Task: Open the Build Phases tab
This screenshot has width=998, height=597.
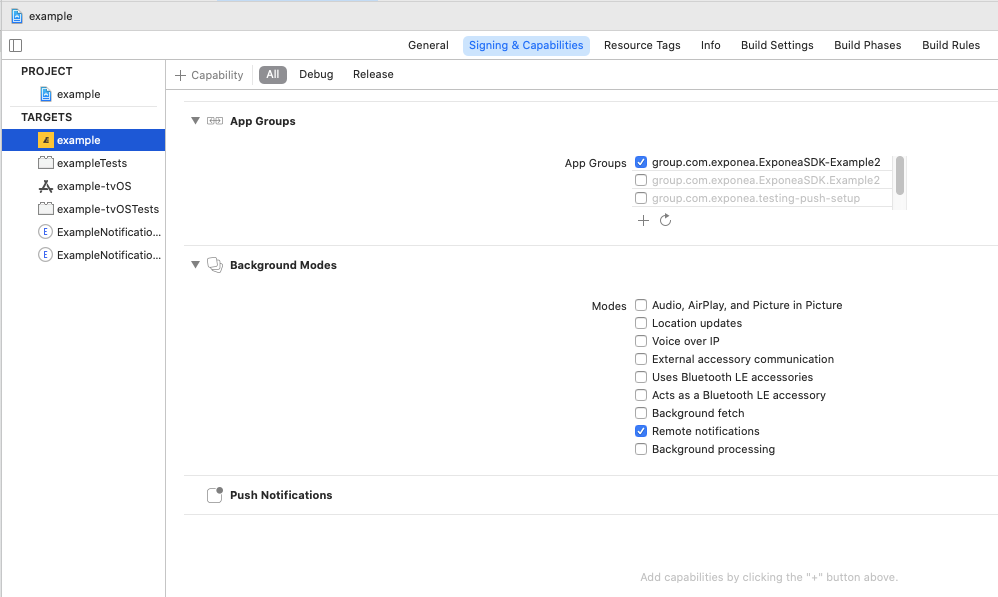Action: tap(868, 45)
